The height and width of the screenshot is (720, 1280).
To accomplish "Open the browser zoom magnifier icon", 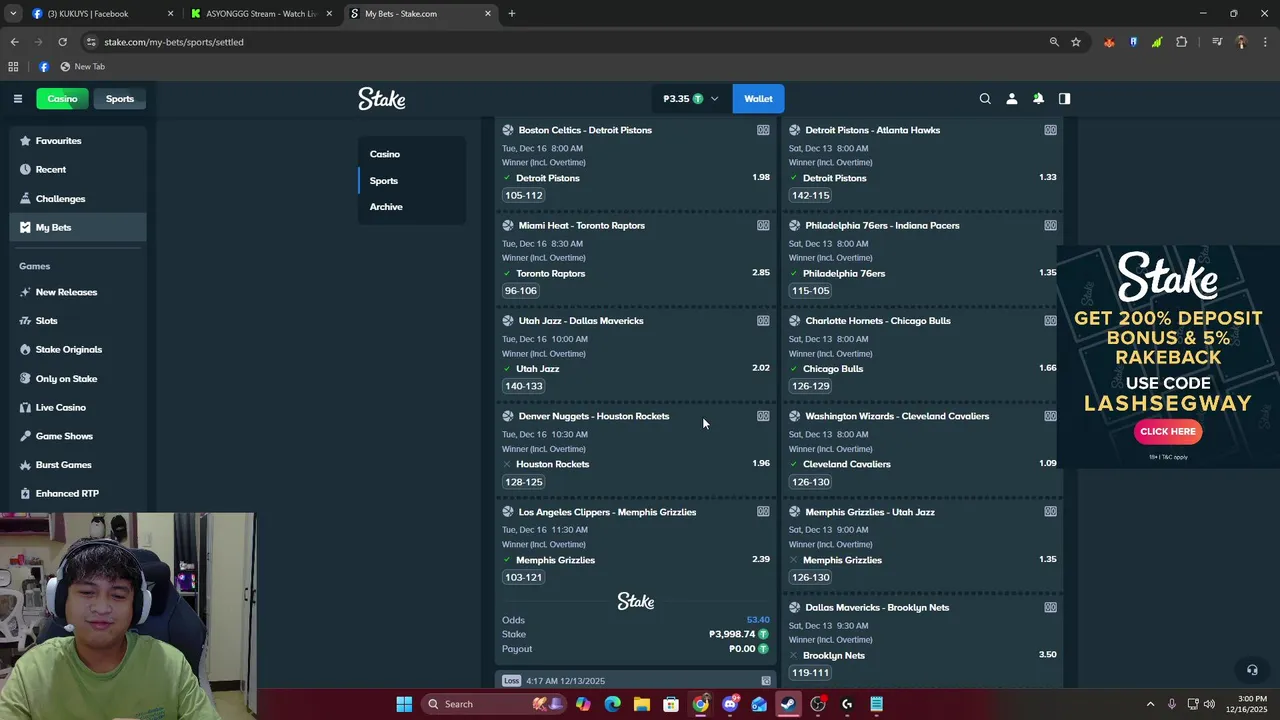I will click(1054, 42).
